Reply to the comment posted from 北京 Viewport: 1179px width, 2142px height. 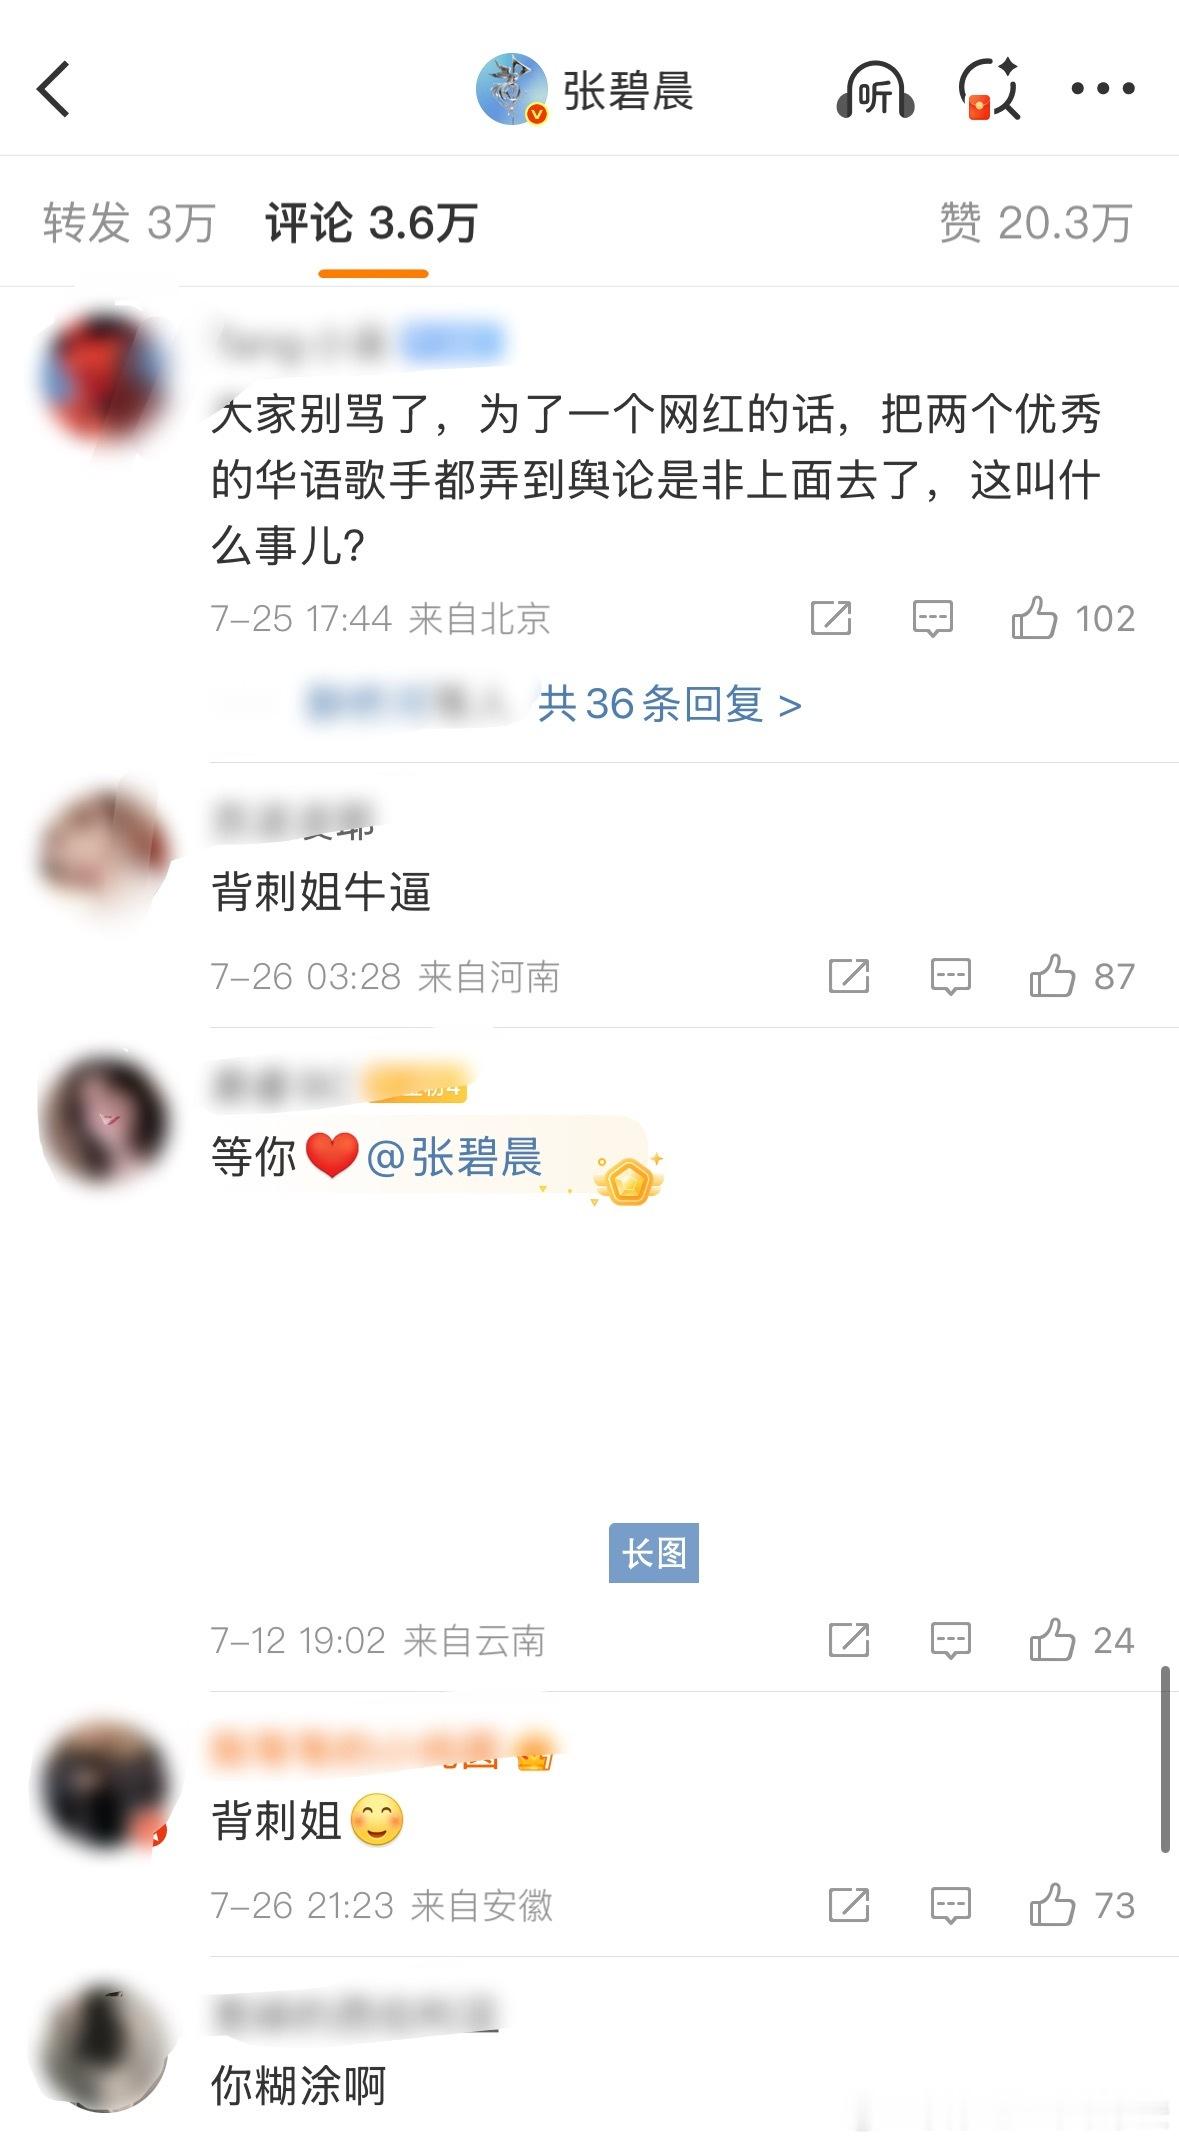(x=932, y=618)
